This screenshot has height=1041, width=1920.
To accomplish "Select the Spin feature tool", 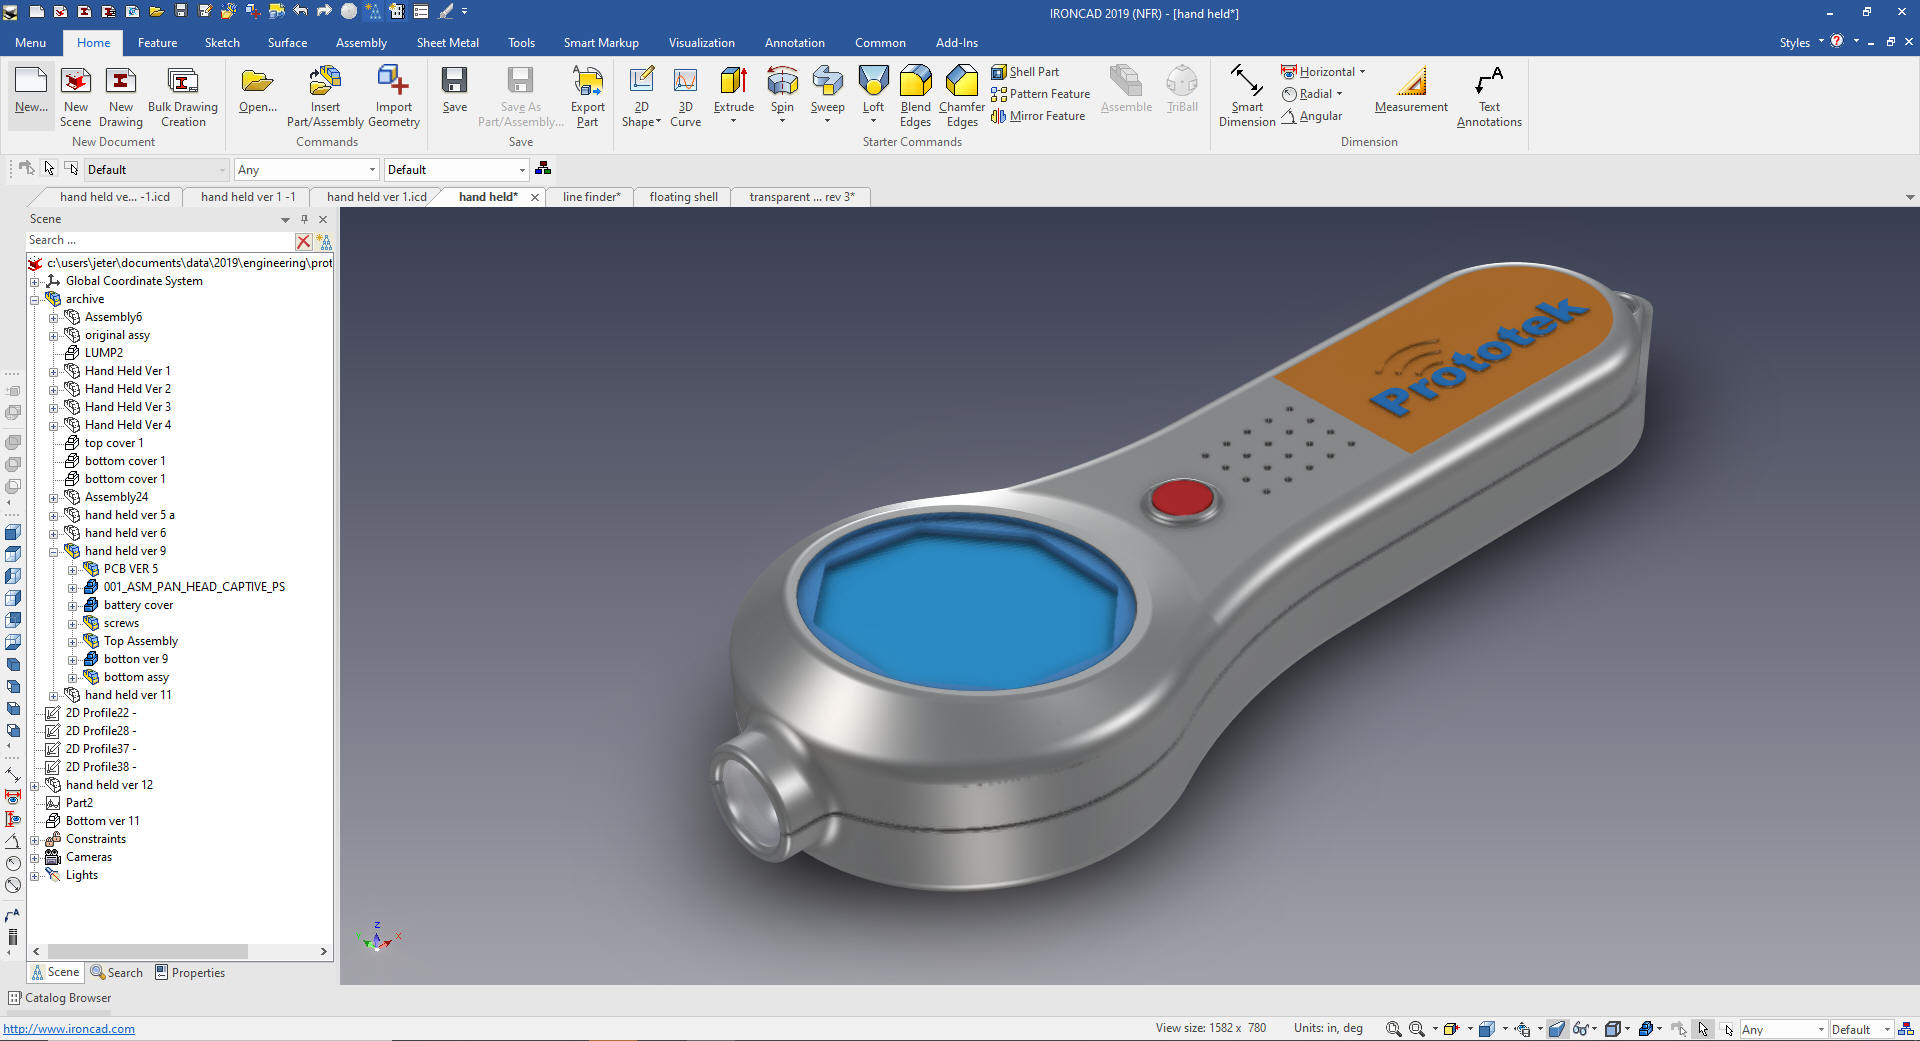I will [x=782, y=82].
